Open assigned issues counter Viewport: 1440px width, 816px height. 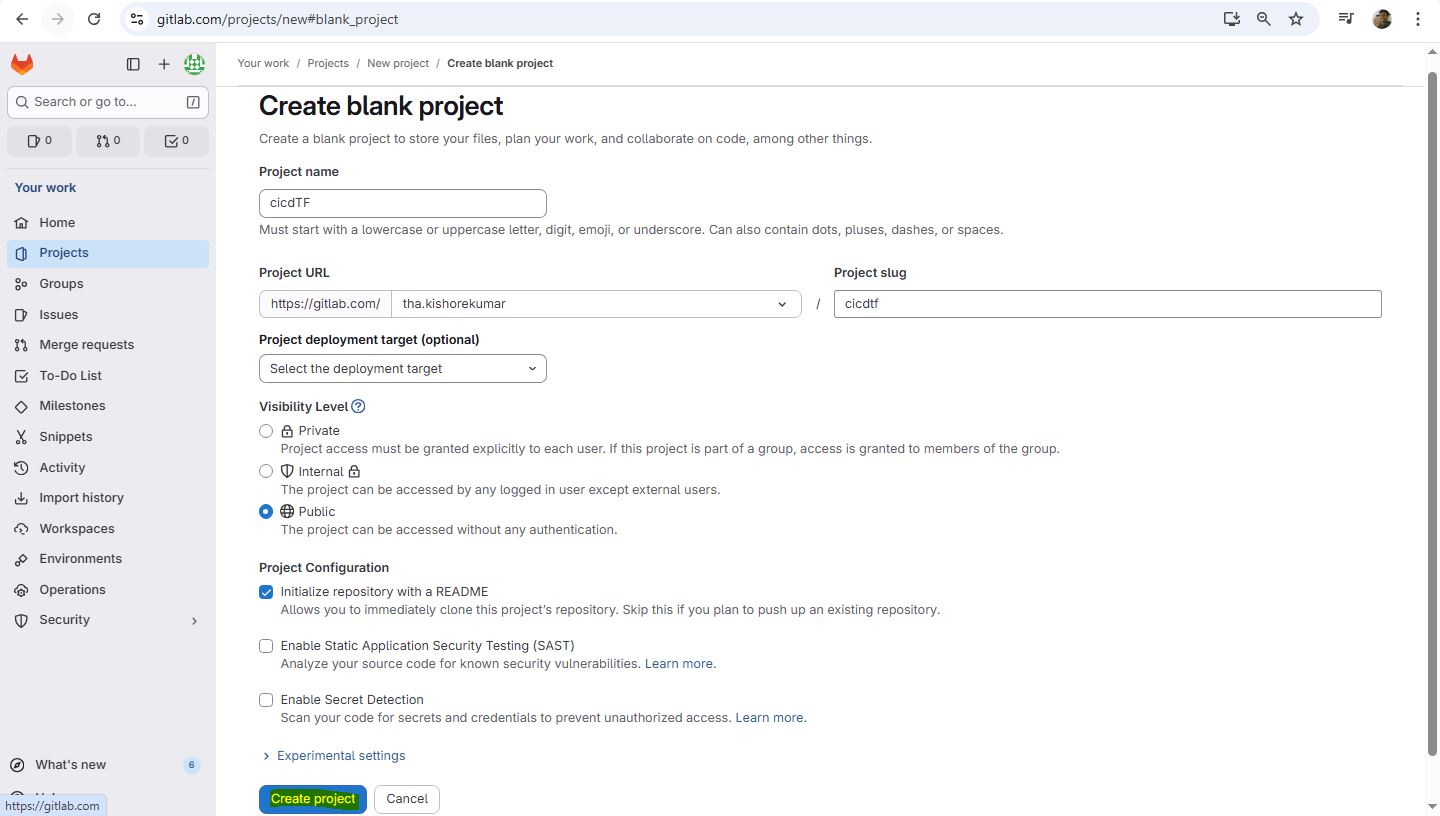pos(40,141)
